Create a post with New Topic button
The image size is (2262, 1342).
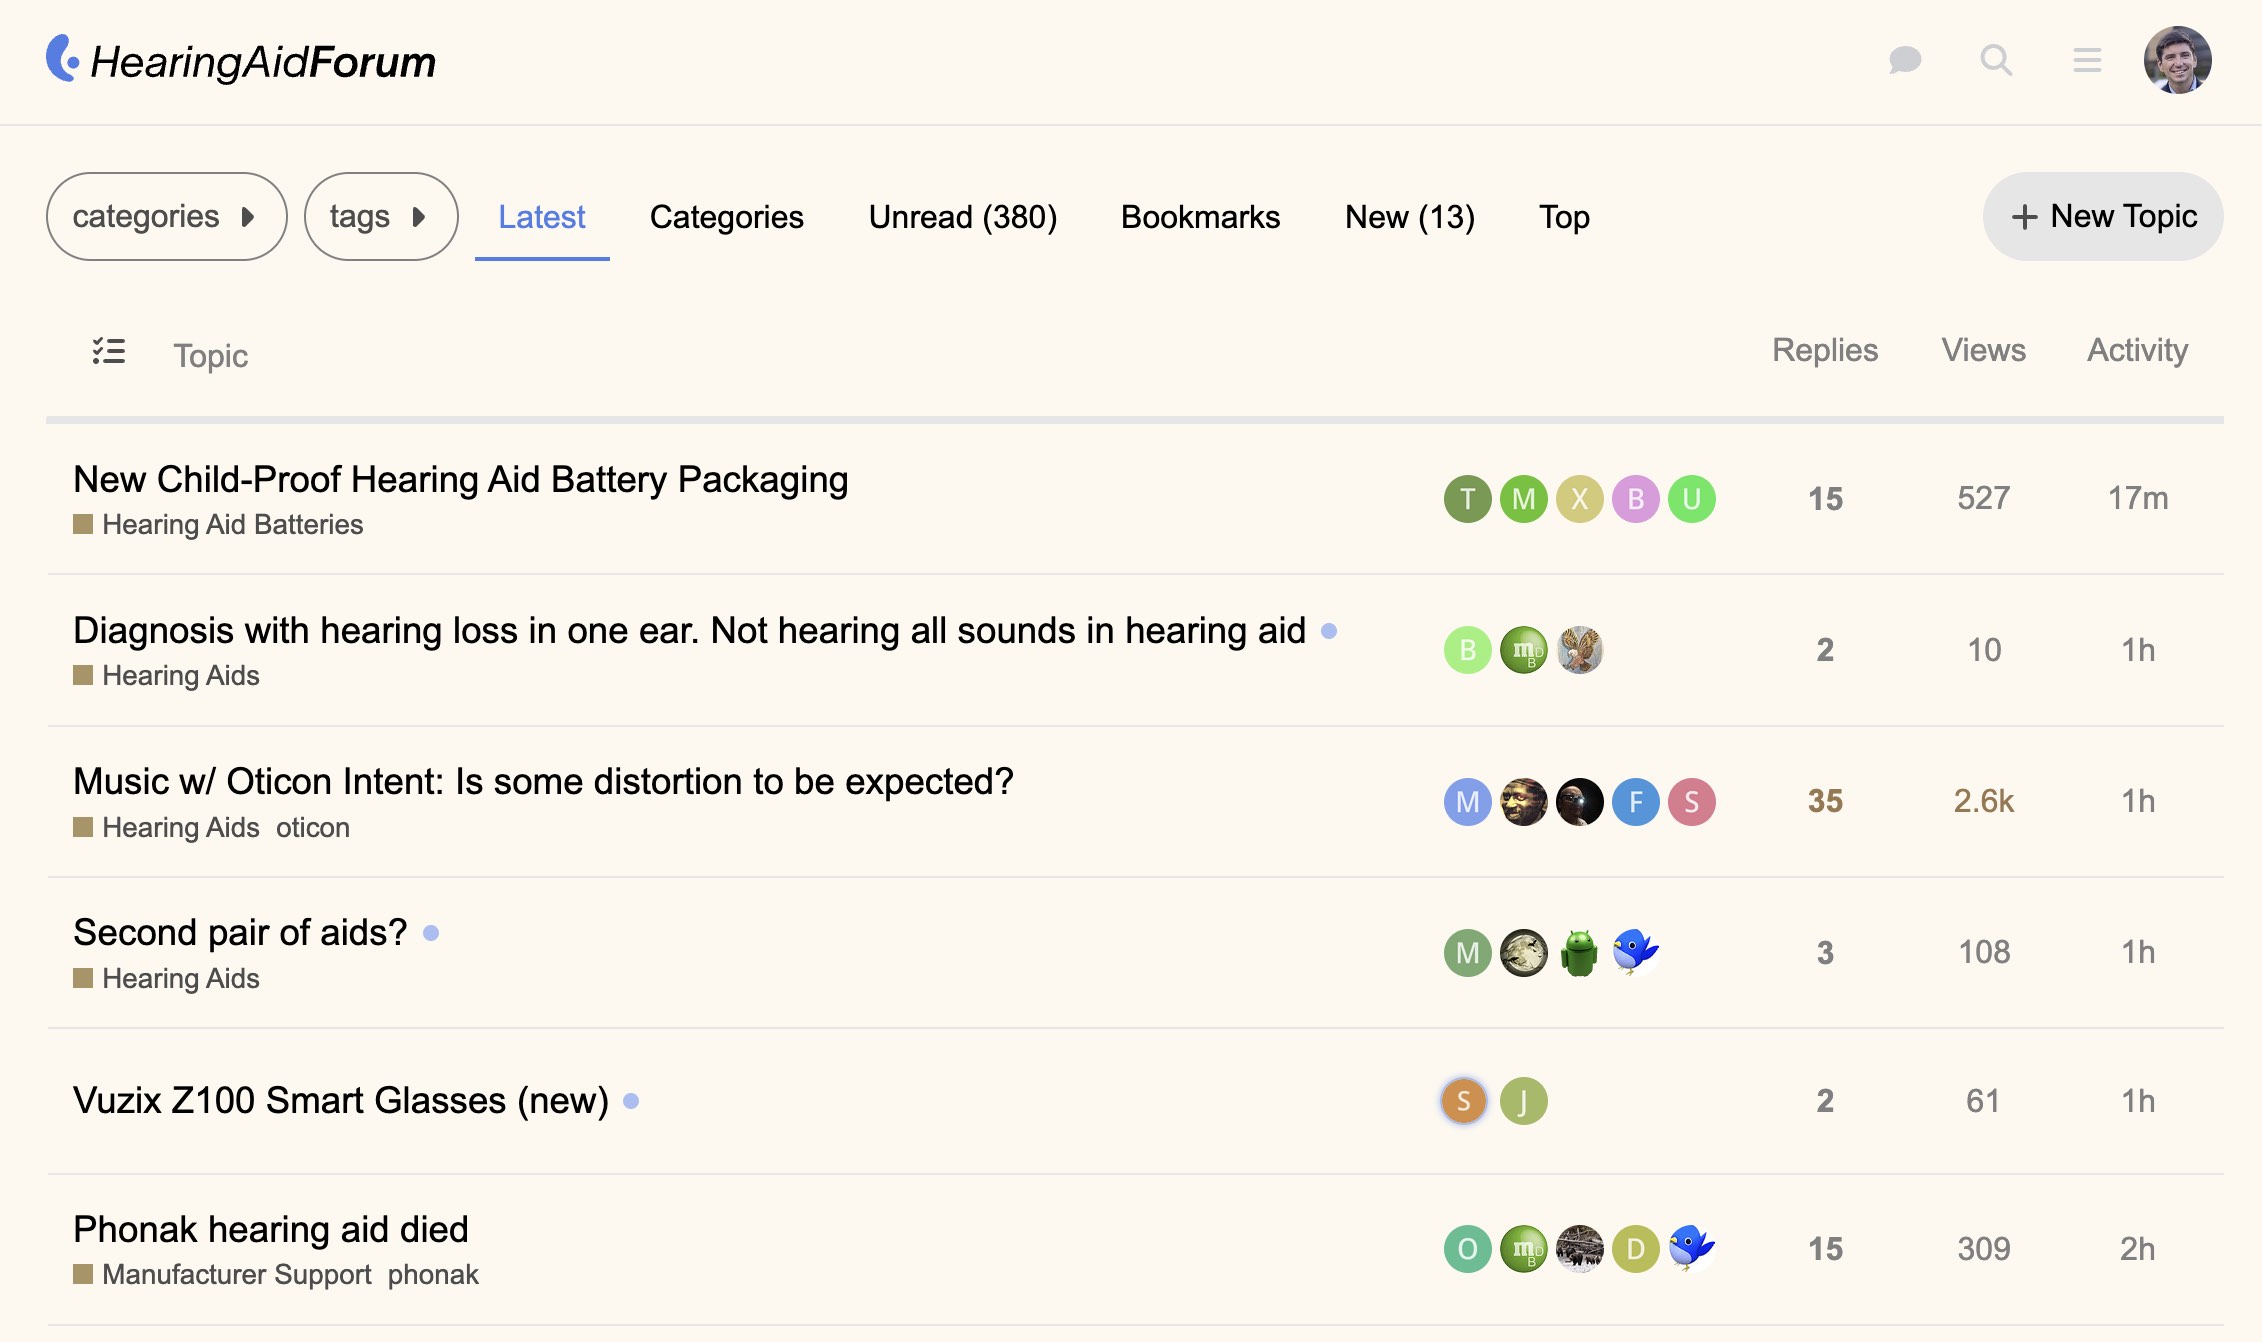[2103, 216]
